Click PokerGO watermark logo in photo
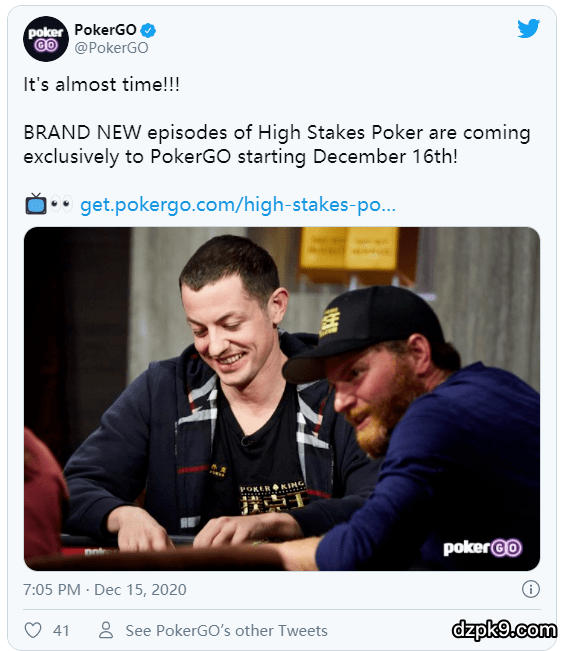The width and height of the screenshot is (566, 651). coord(483,548)
